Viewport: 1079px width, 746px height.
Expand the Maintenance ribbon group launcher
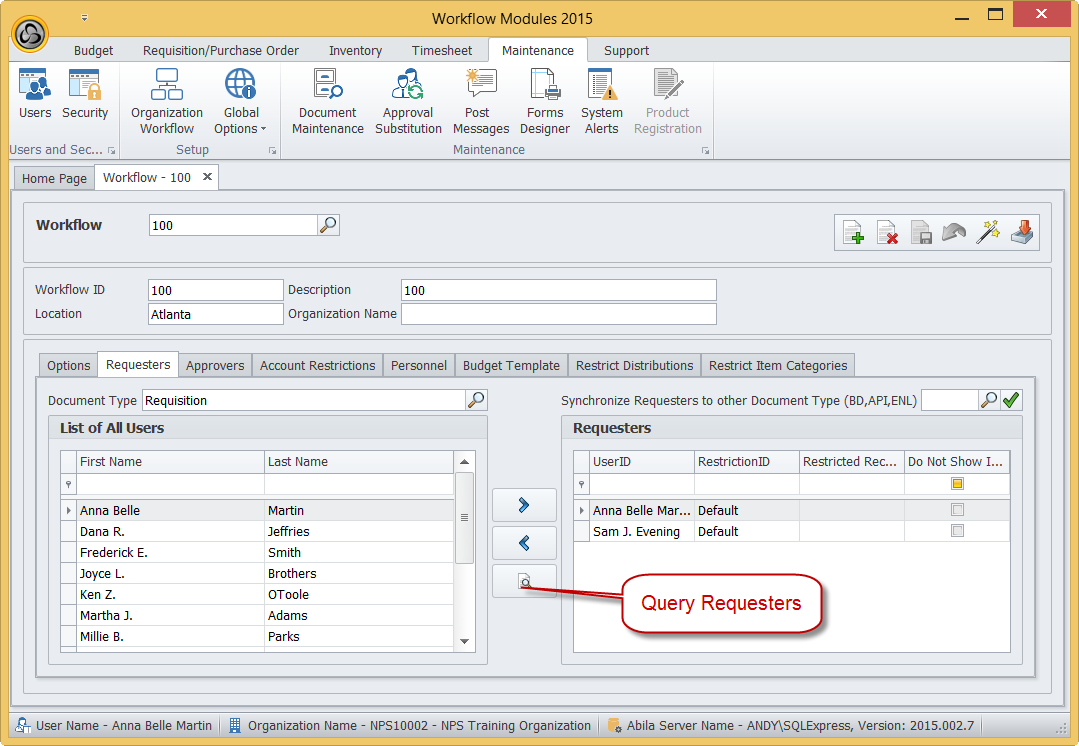tap(705, 151)
